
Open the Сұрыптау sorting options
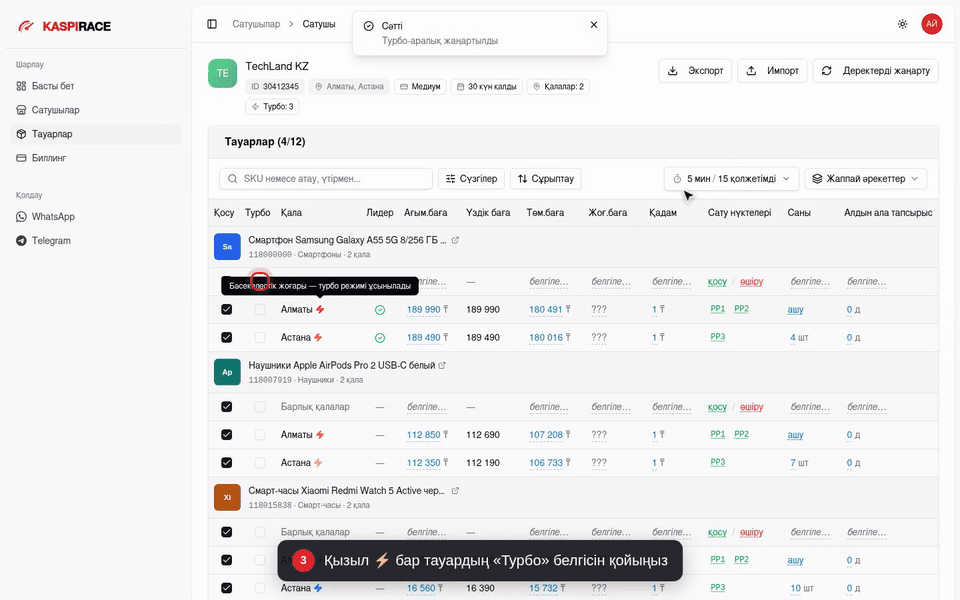click(x=546, y=179)
